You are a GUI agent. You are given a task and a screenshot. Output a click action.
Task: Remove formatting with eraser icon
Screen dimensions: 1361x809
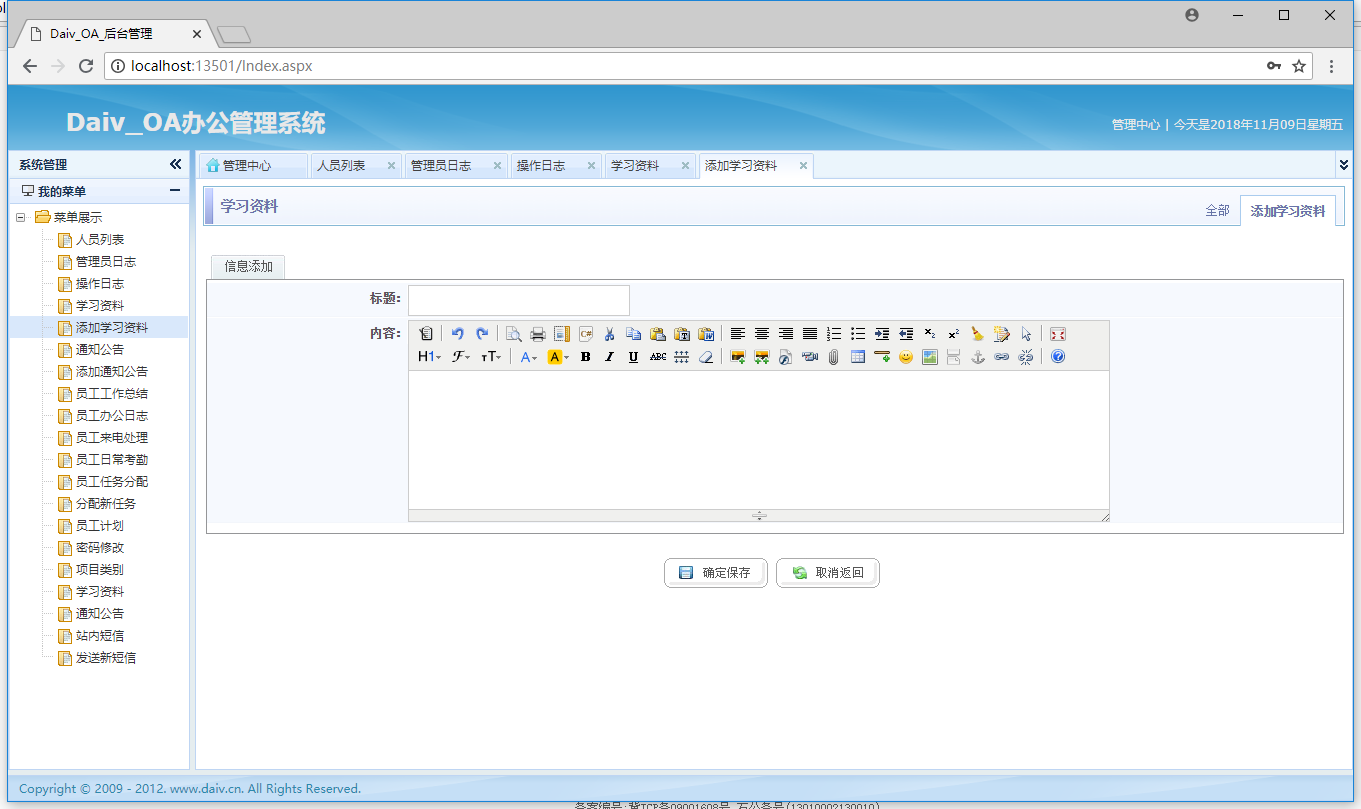(706, 357)
